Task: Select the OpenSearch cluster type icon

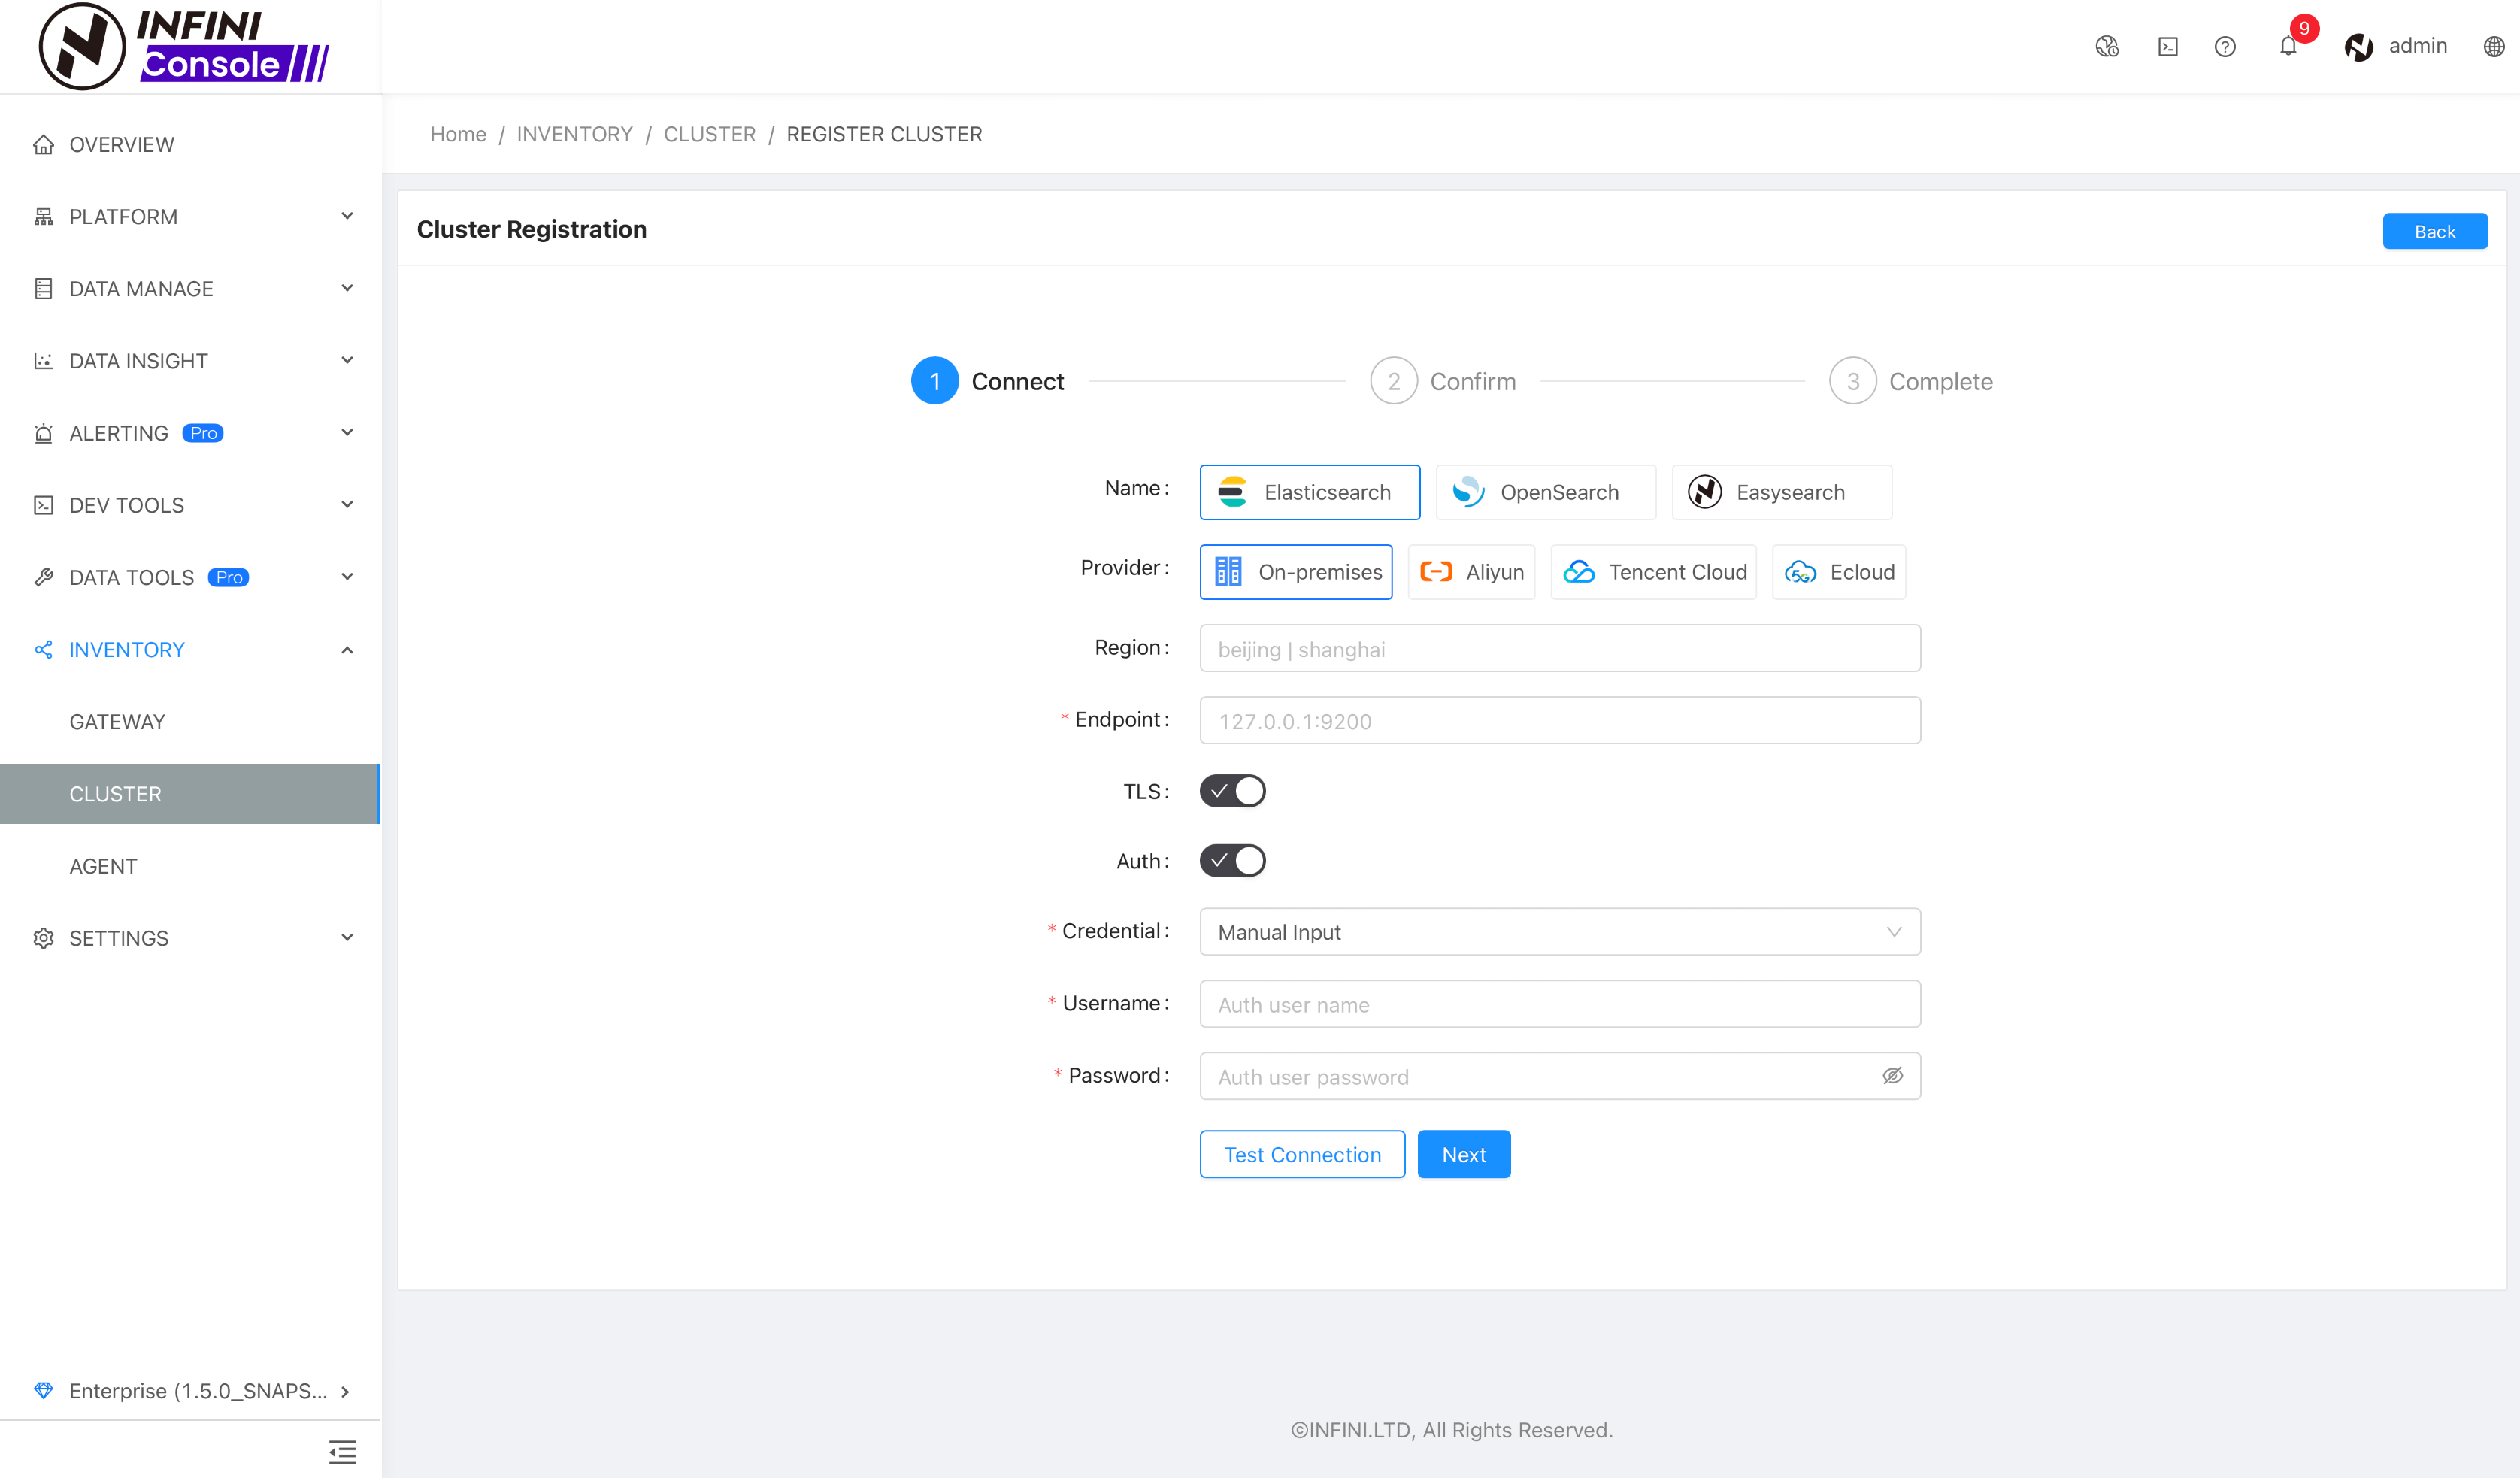Action: point(1467,491)
